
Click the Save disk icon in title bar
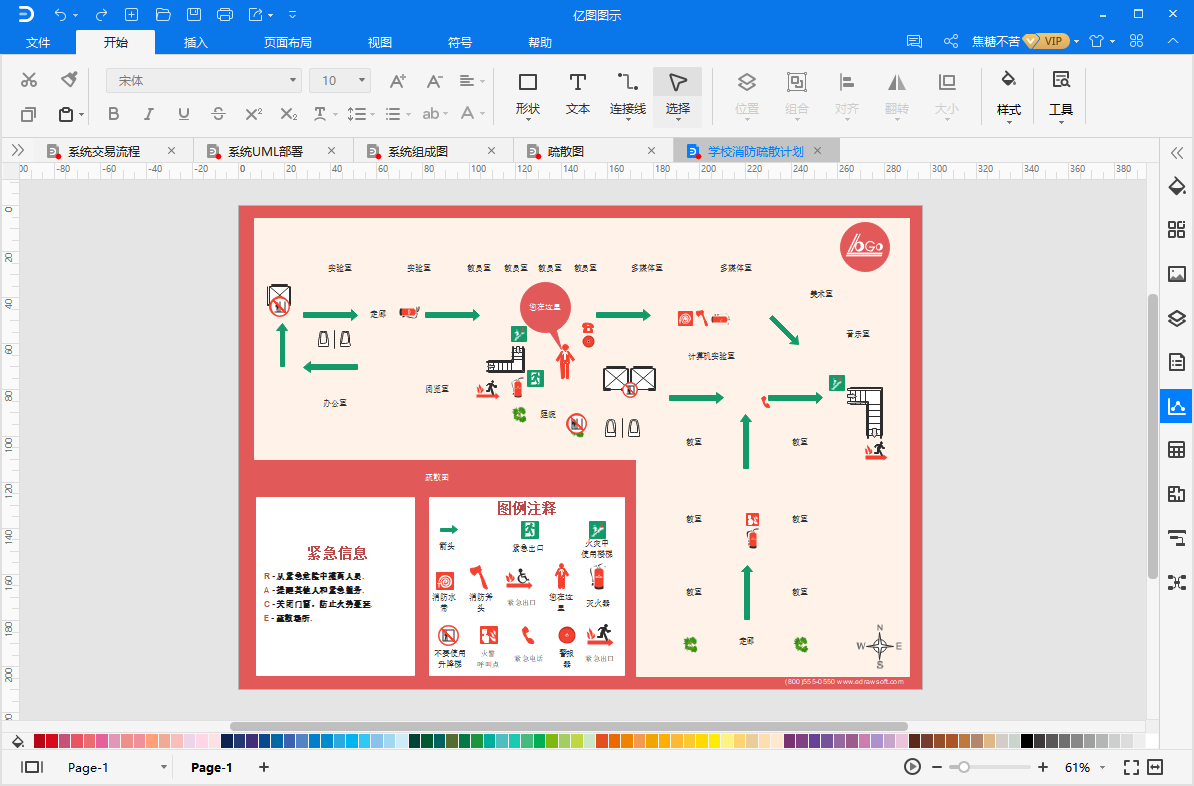pyautogui.click(x=194, y=14)
